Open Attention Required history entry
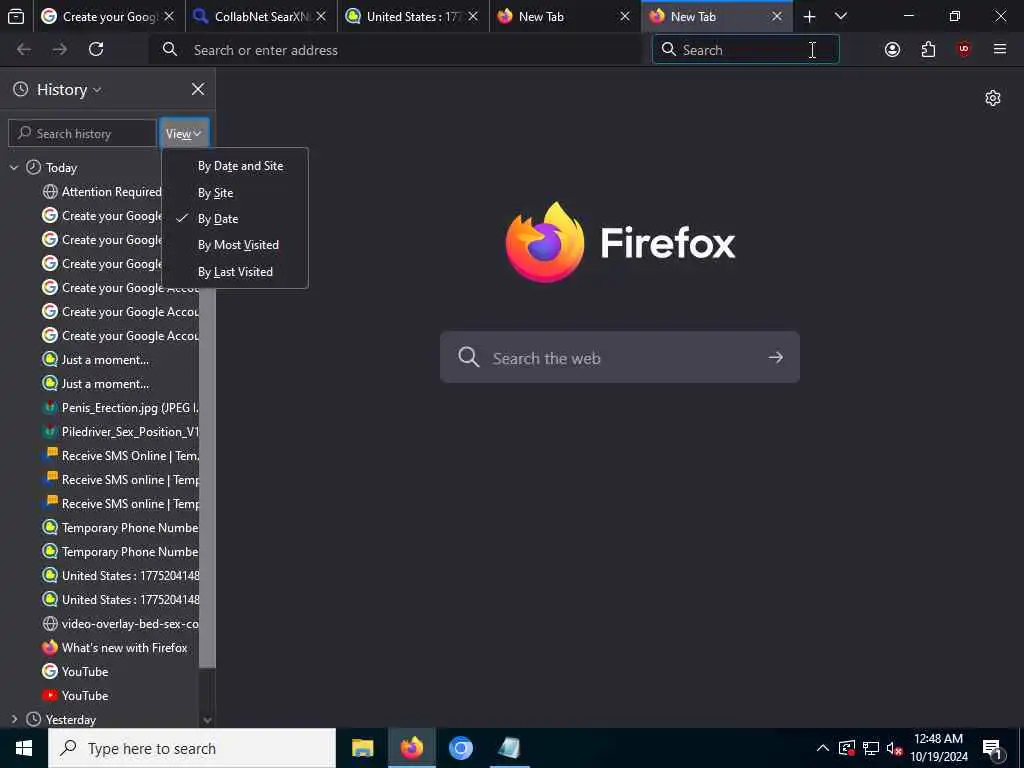Screen dimensions: 1024x768 click(x=102, y=192)
